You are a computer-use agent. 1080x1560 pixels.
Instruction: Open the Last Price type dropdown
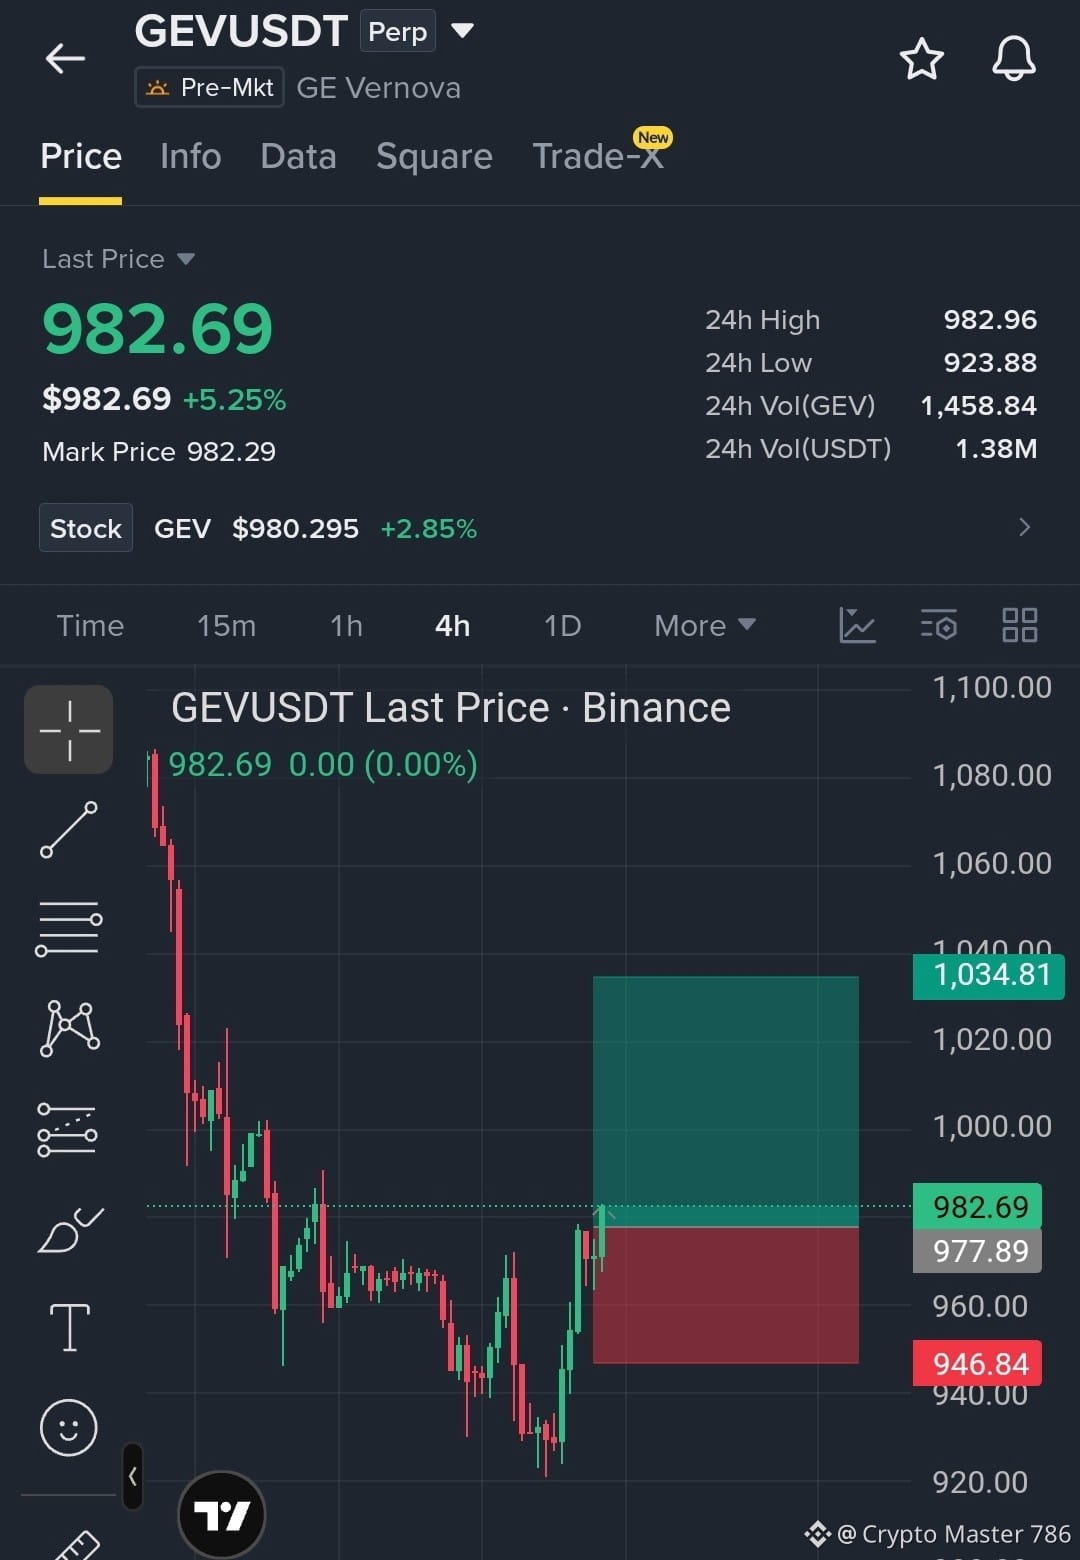tap(118, 259)
